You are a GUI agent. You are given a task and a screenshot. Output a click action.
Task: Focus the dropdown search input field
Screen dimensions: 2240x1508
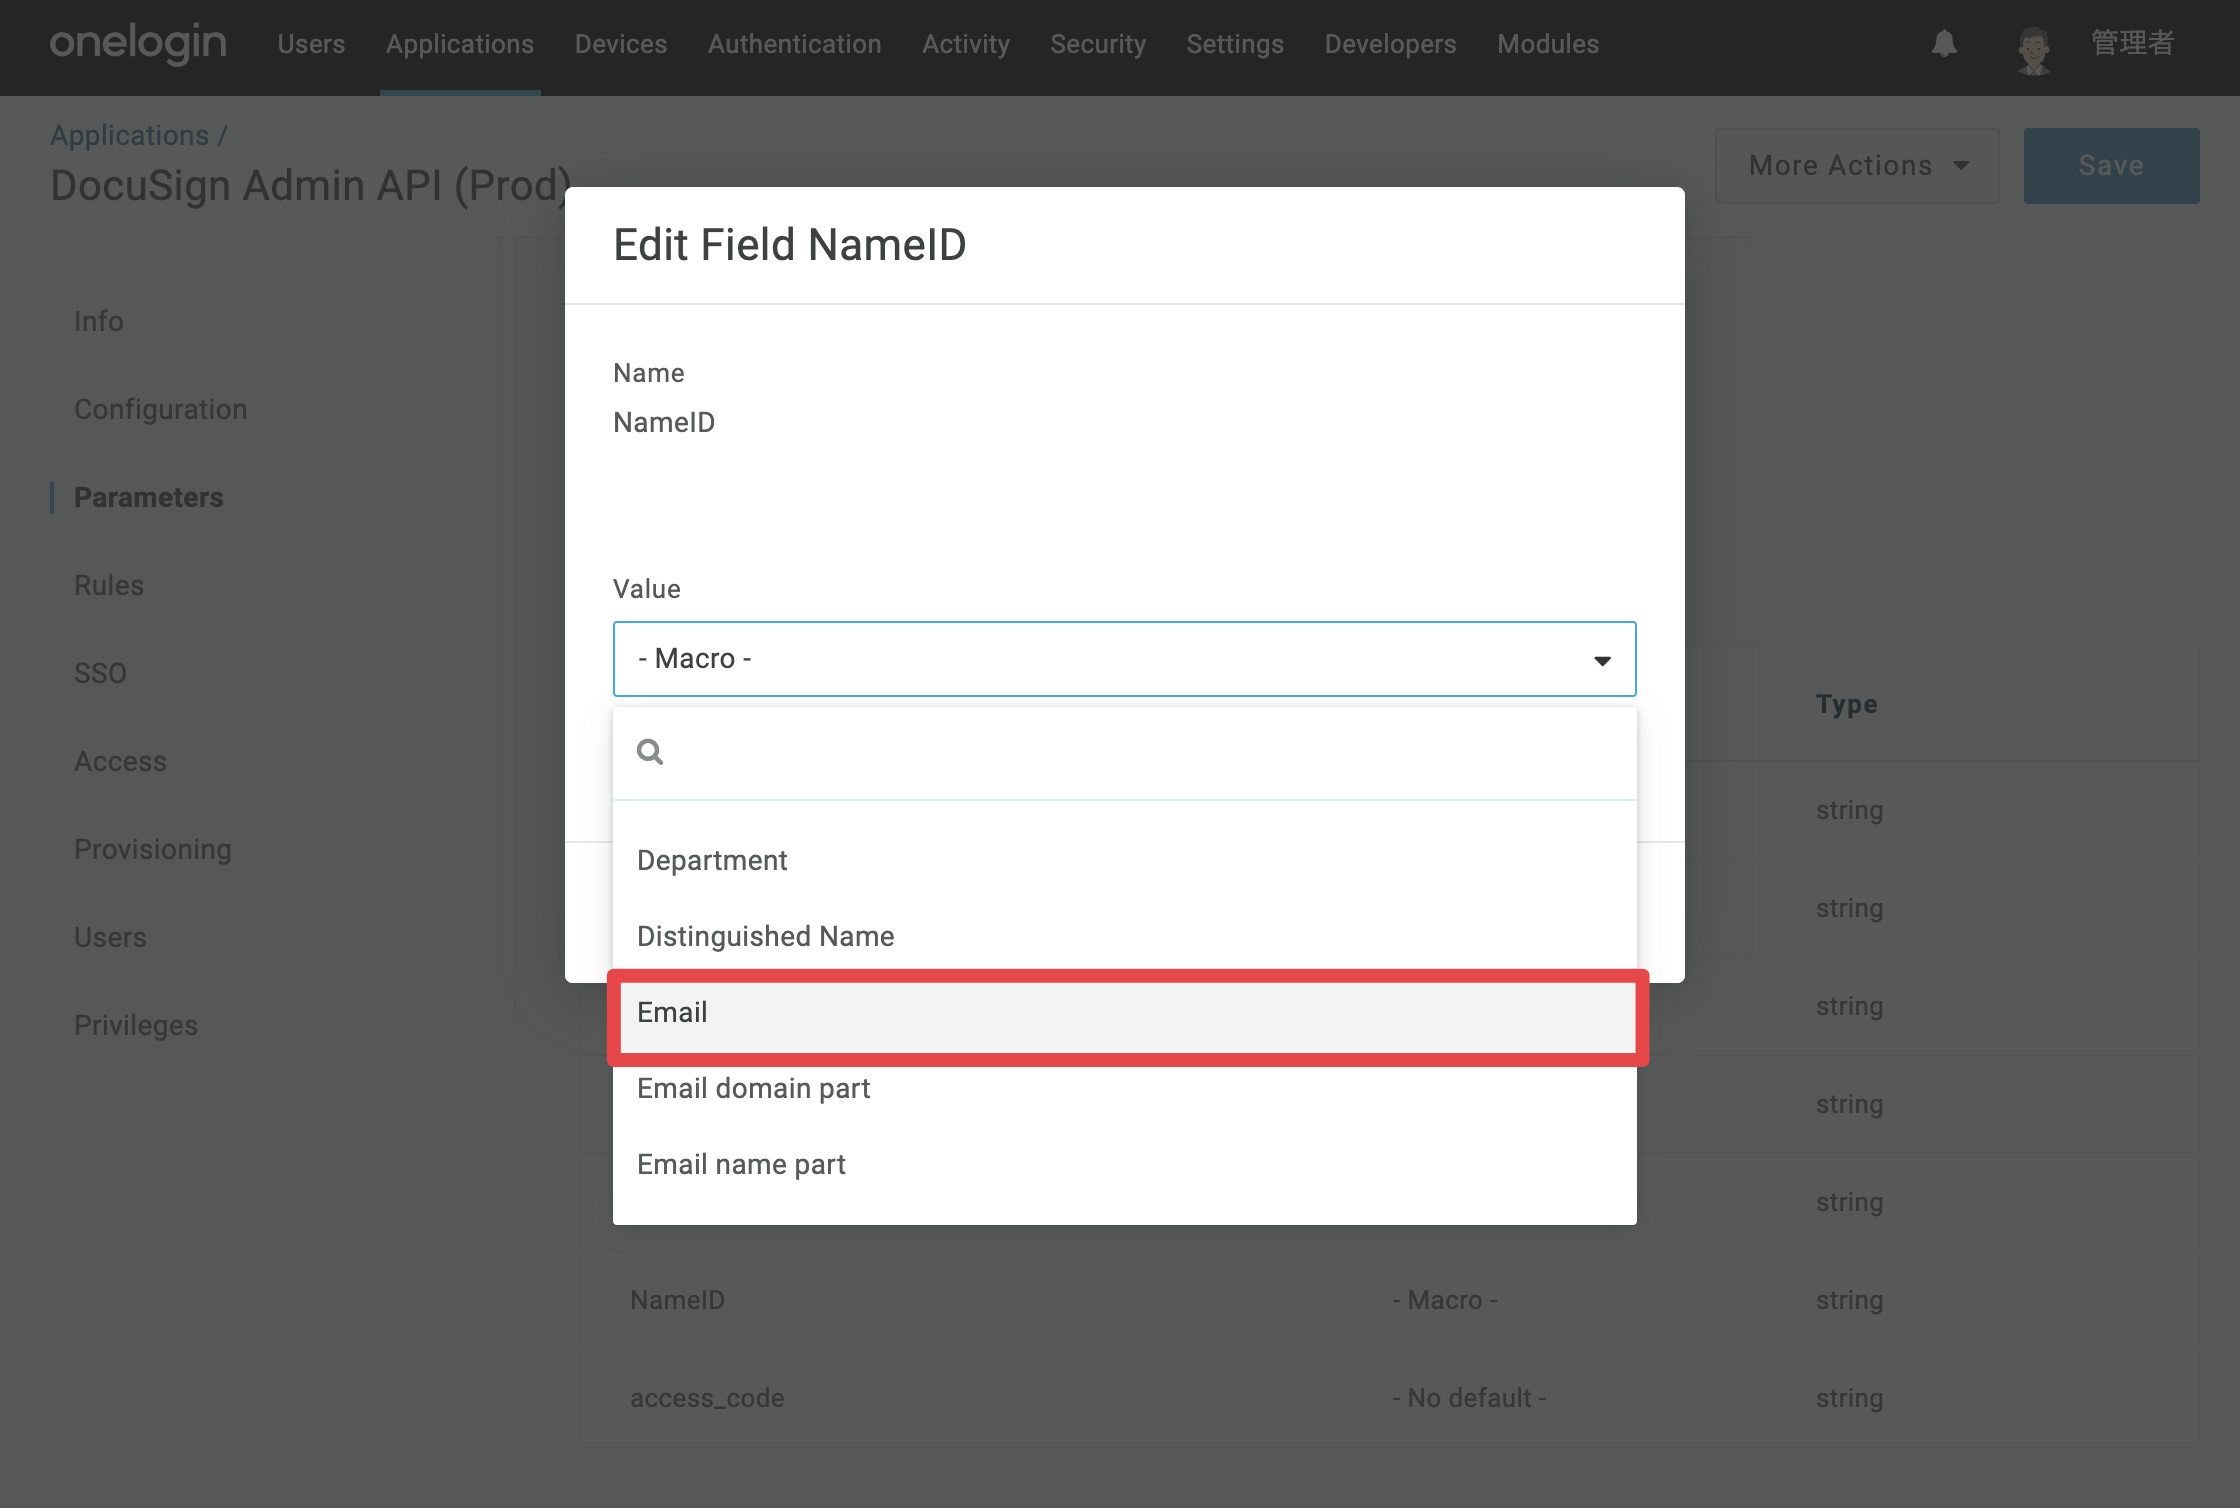pos(1125,752)
